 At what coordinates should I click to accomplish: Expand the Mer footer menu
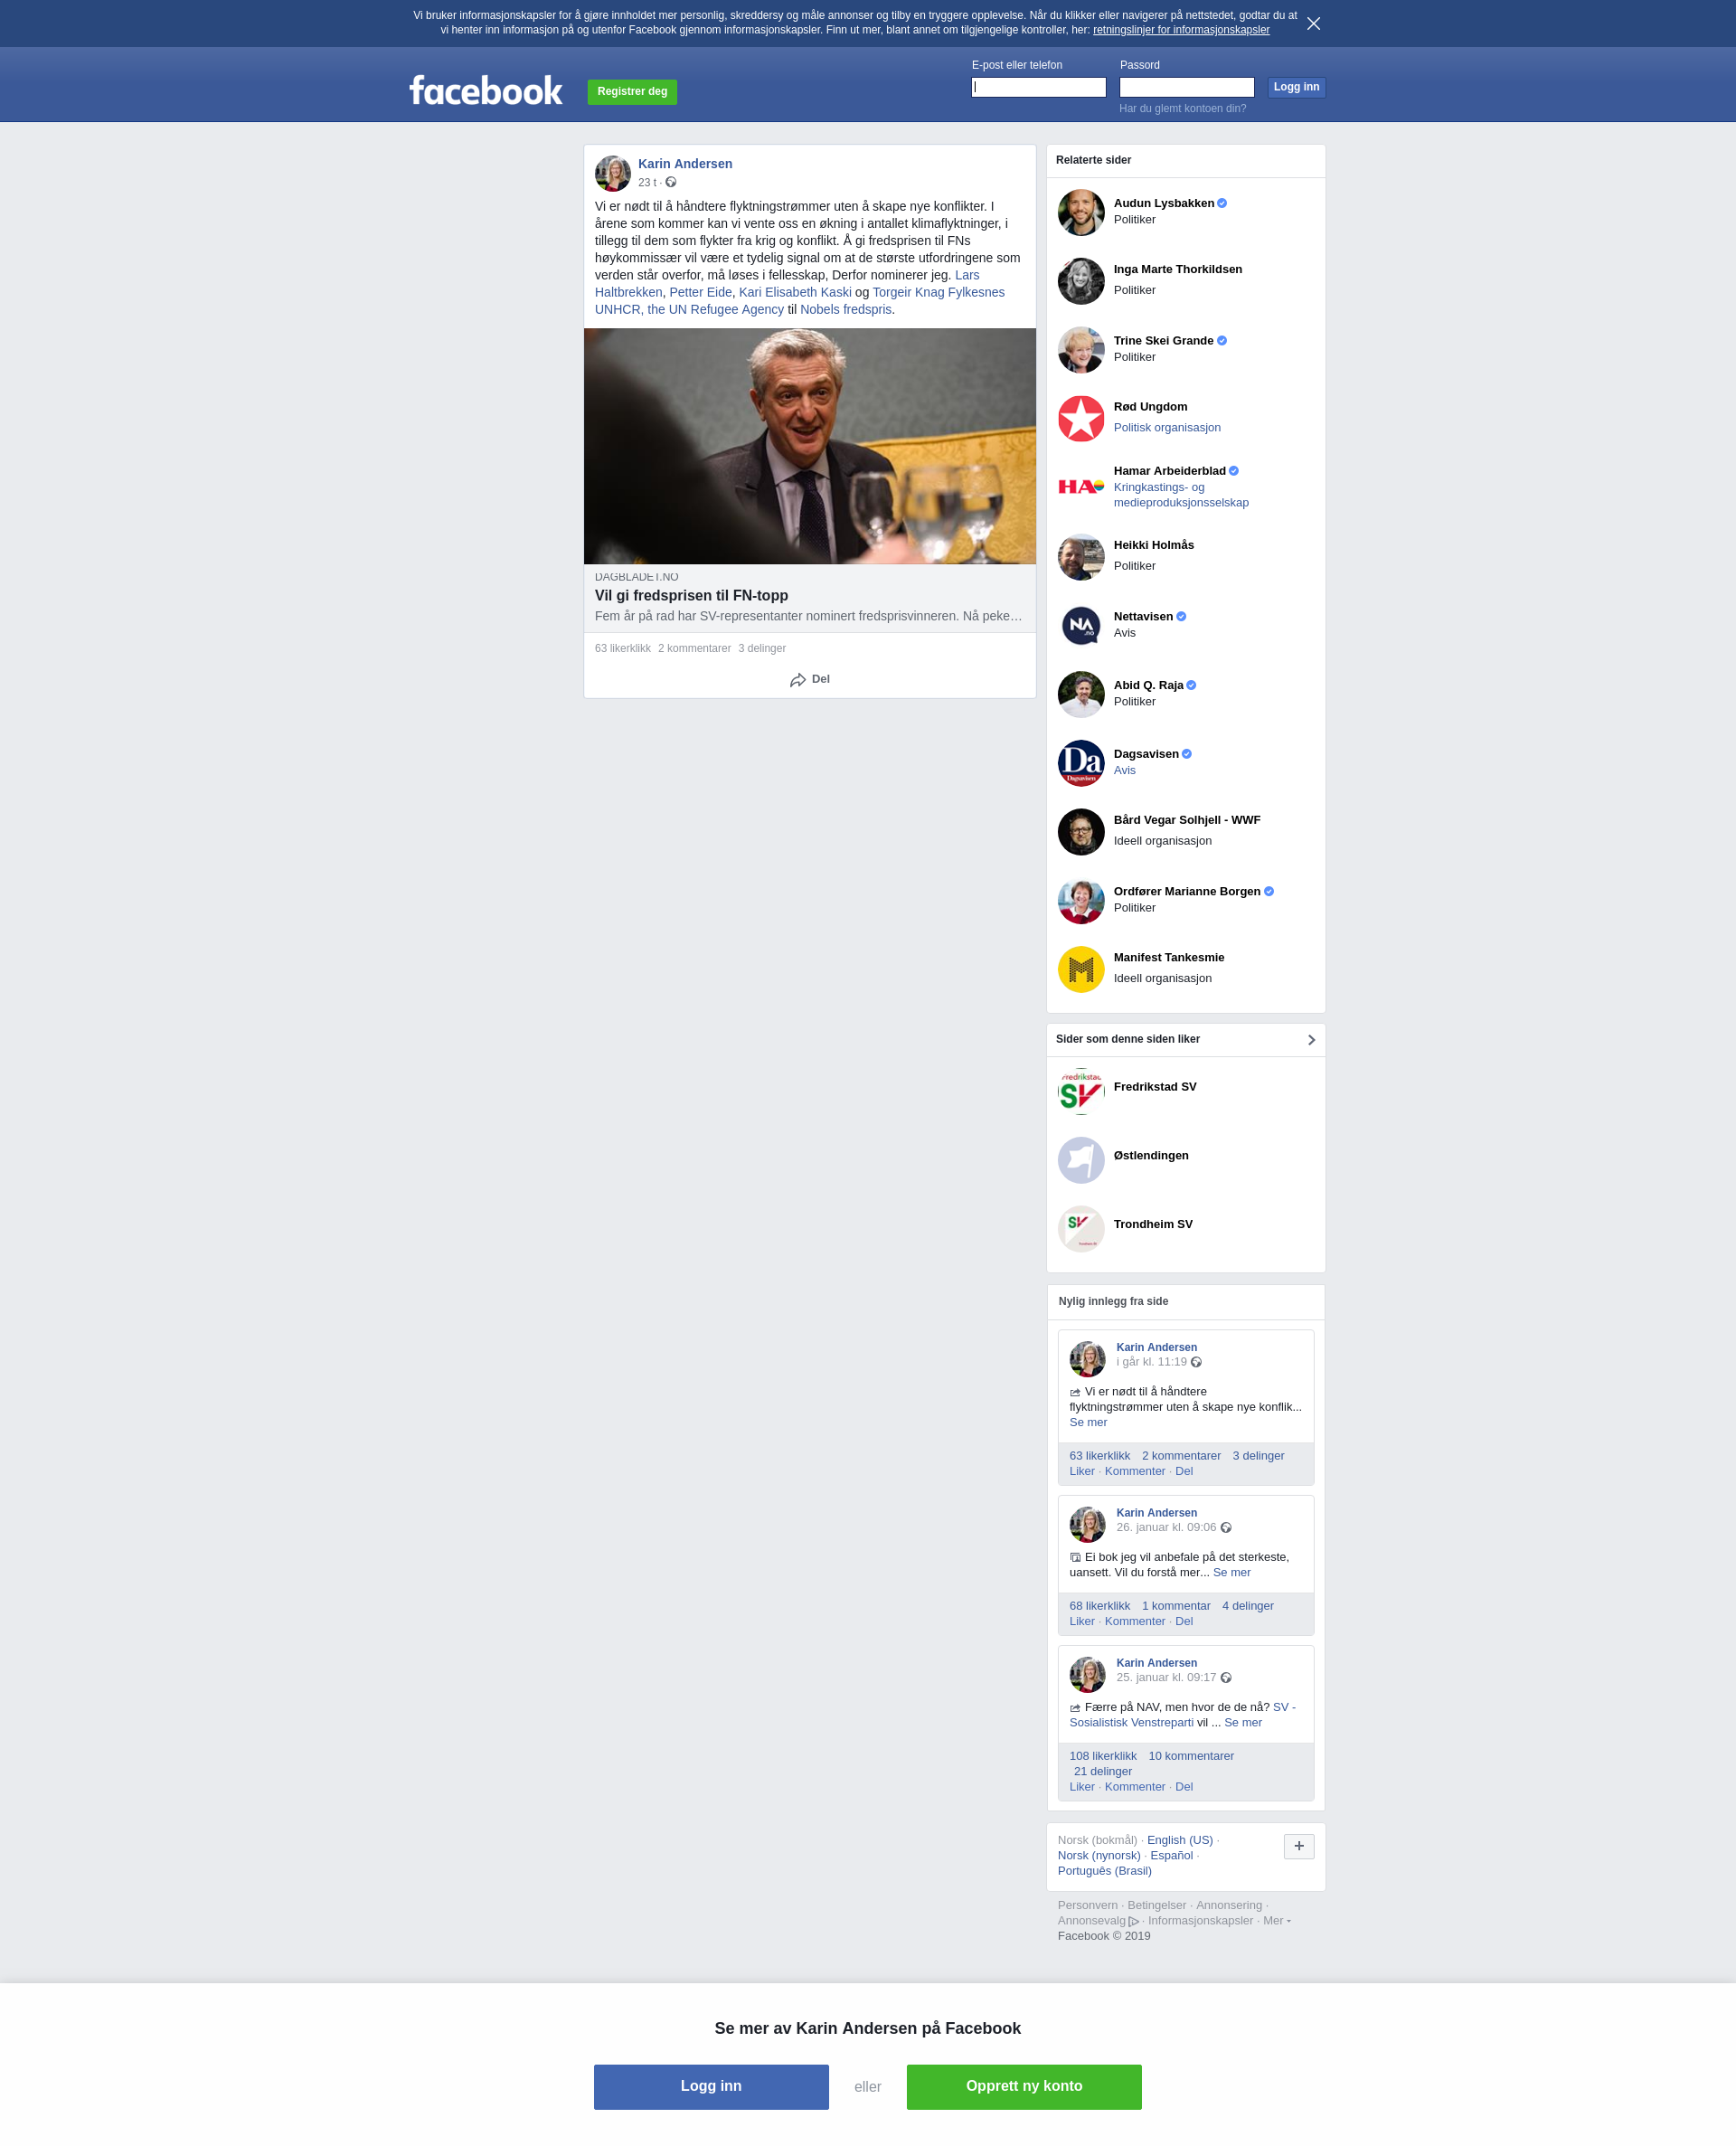1277,1920
